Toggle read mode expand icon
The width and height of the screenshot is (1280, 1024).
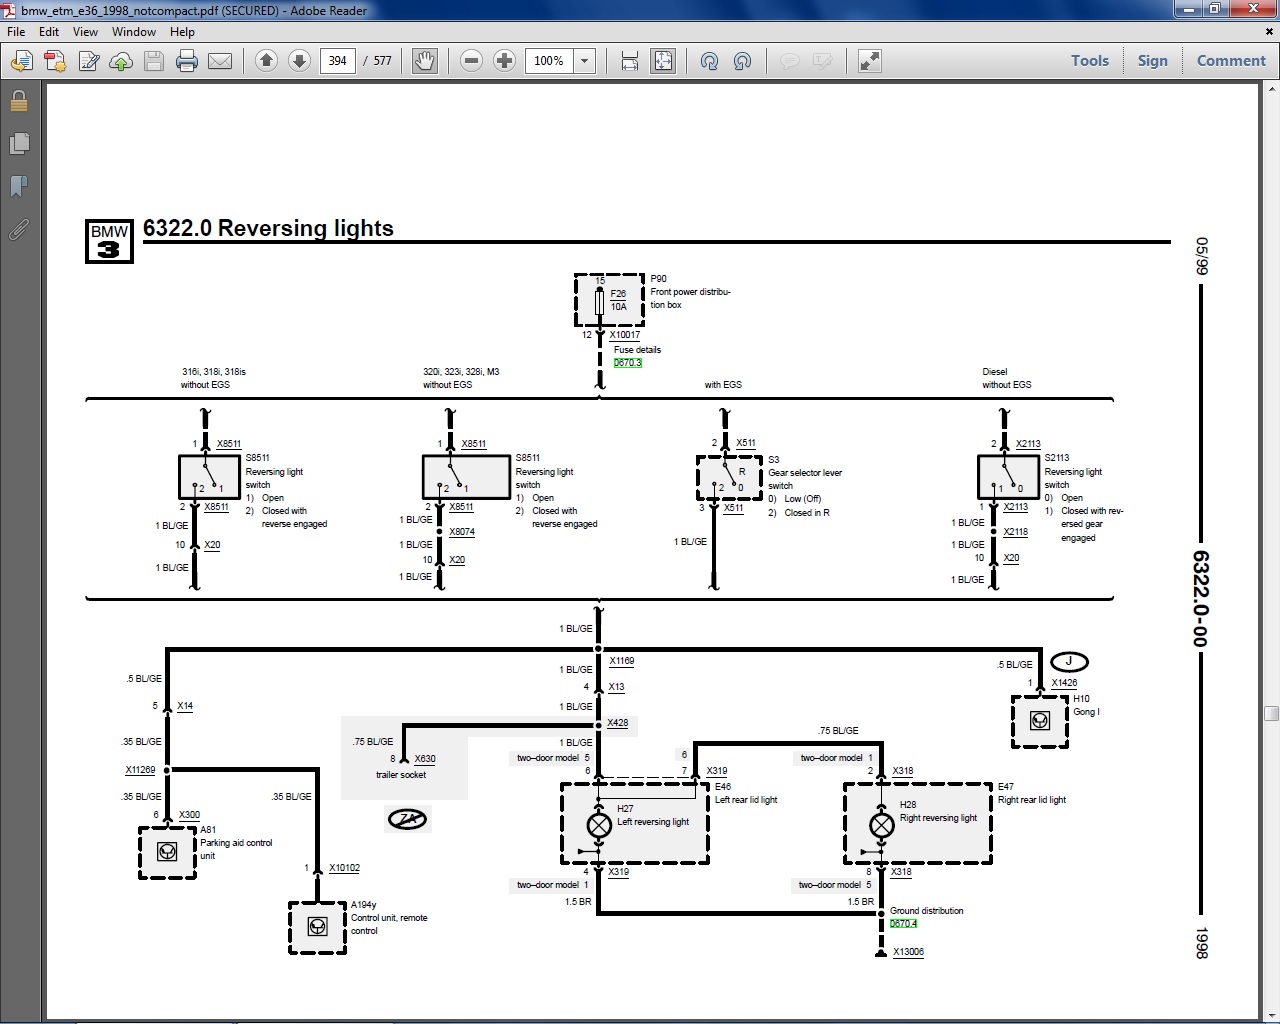pyautogui.click(x=870, y=61)
